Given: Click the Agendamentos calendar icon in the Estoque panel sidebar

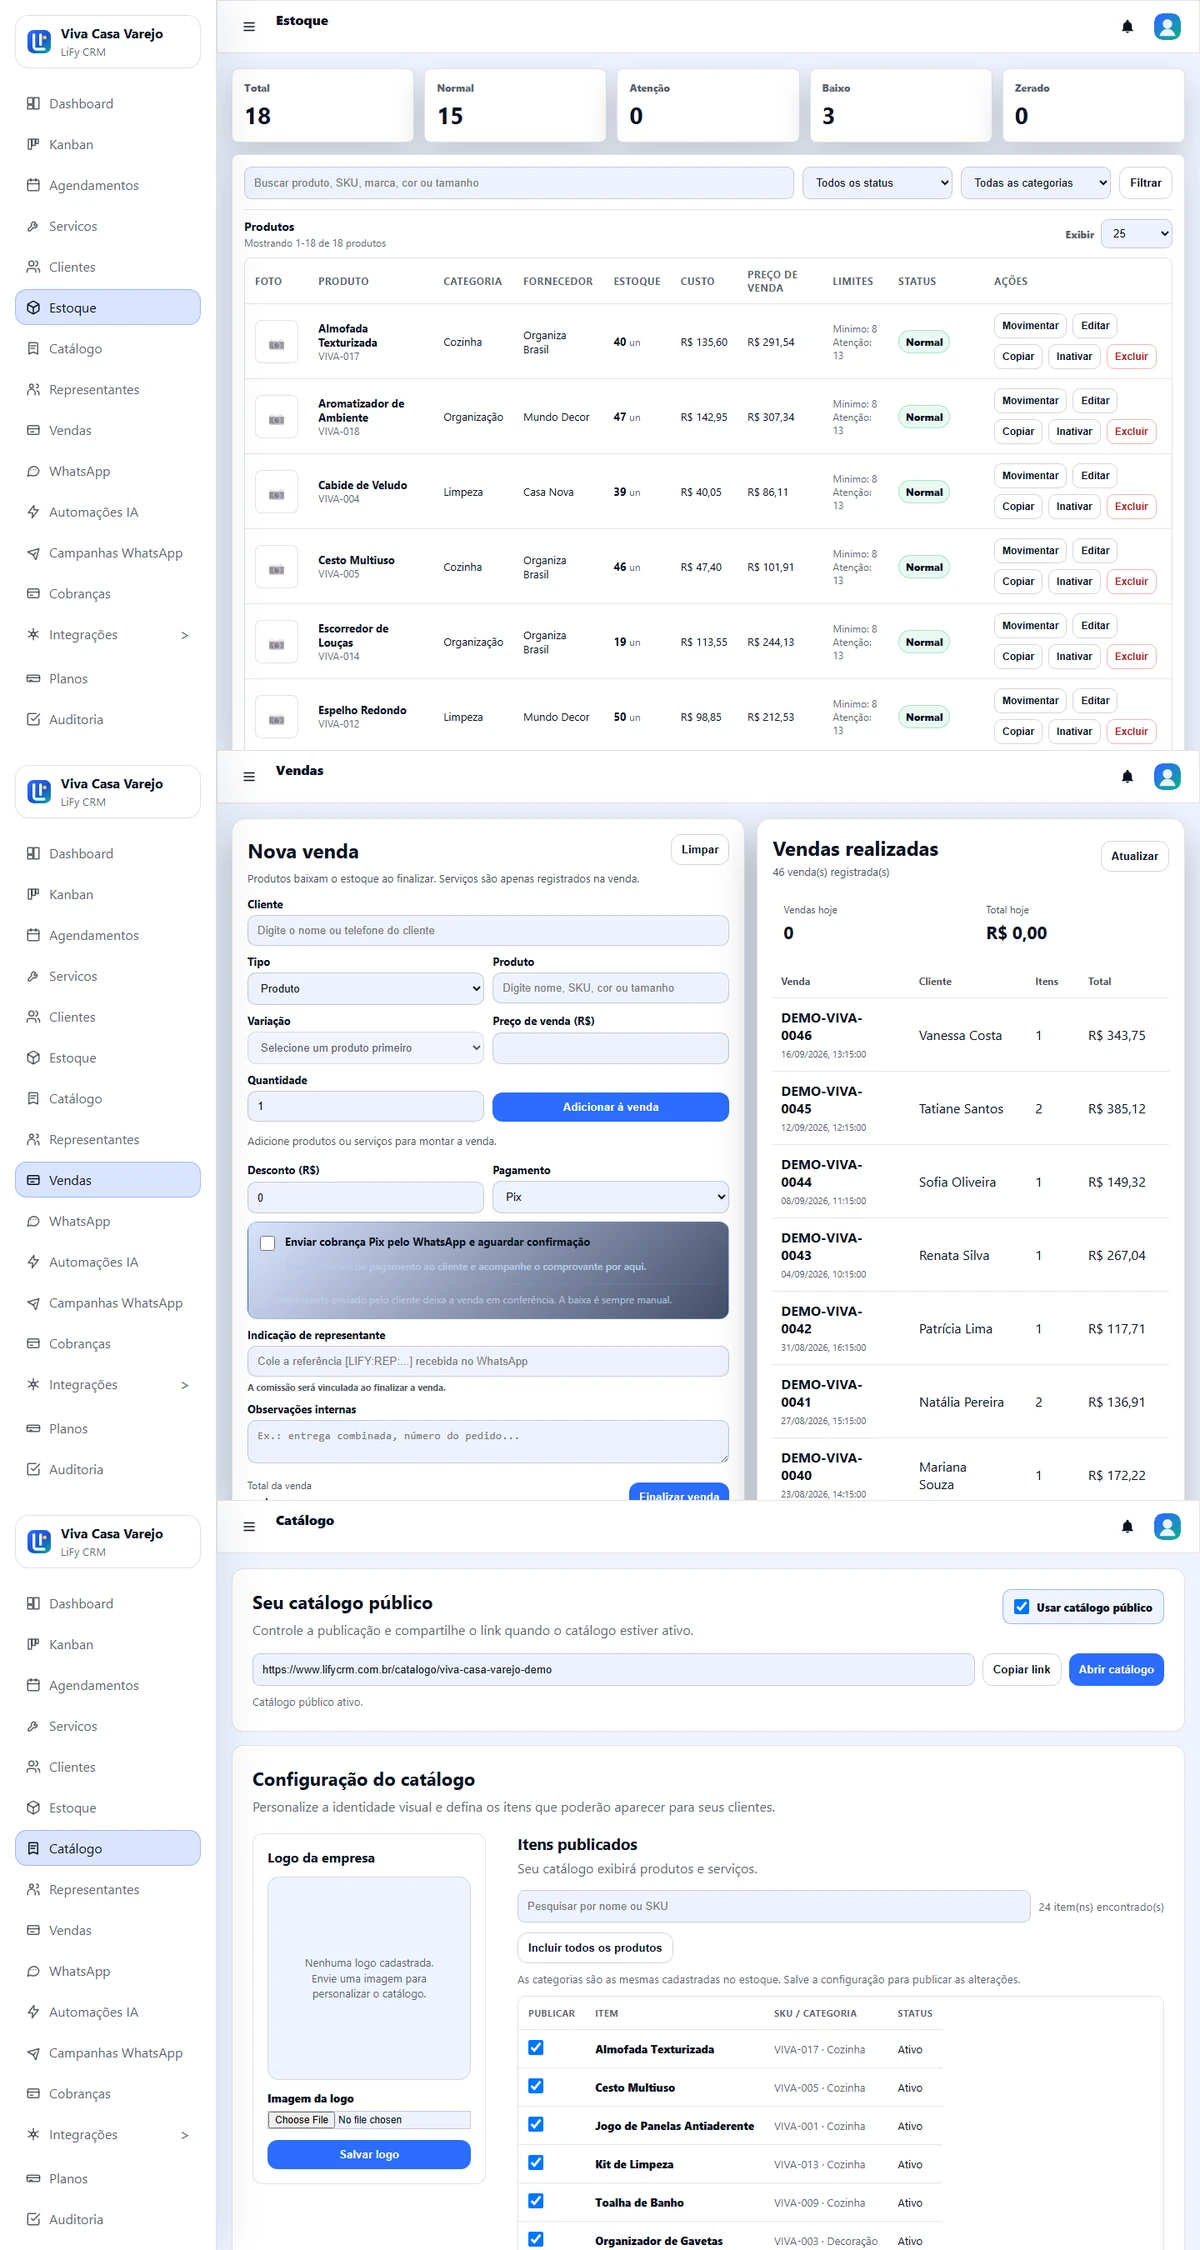Looking at the screenshot, I should click(x=33, y=186).
